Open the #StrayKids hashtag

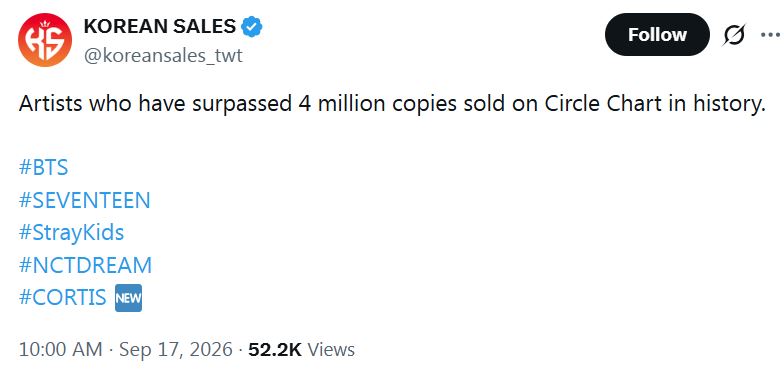pos(71,232)
